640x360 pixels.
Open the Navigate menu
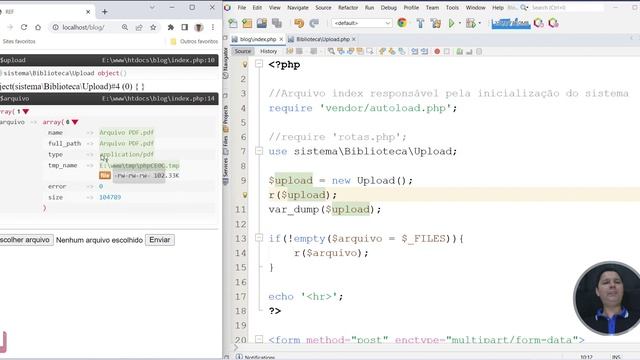point(298,8)
